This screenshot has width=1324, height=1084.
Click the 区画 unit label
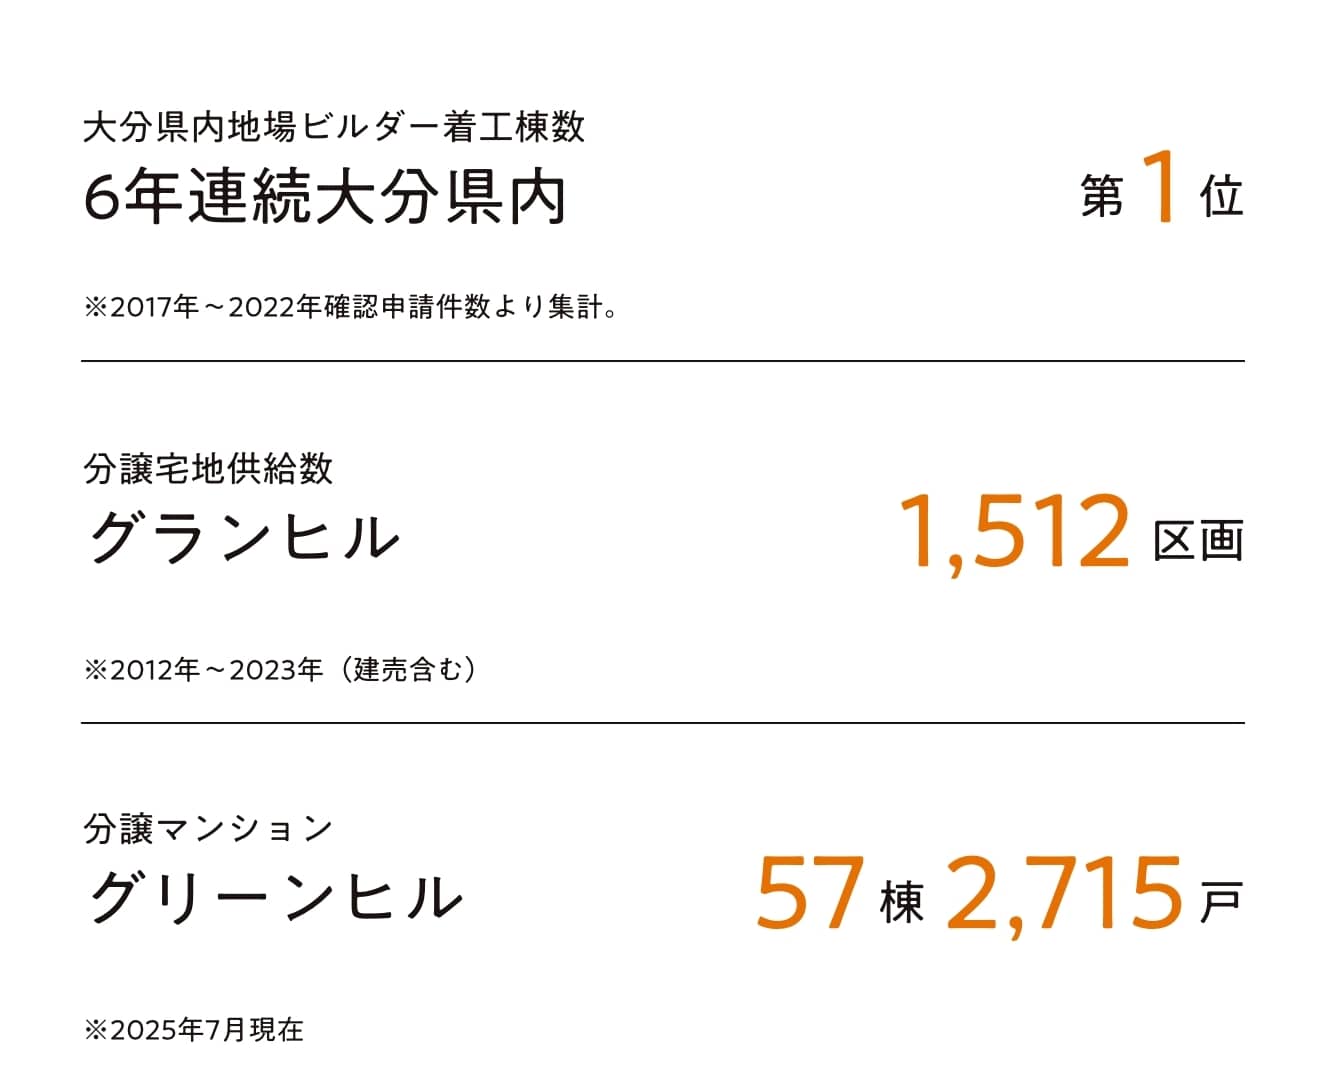coord(1198,540)
